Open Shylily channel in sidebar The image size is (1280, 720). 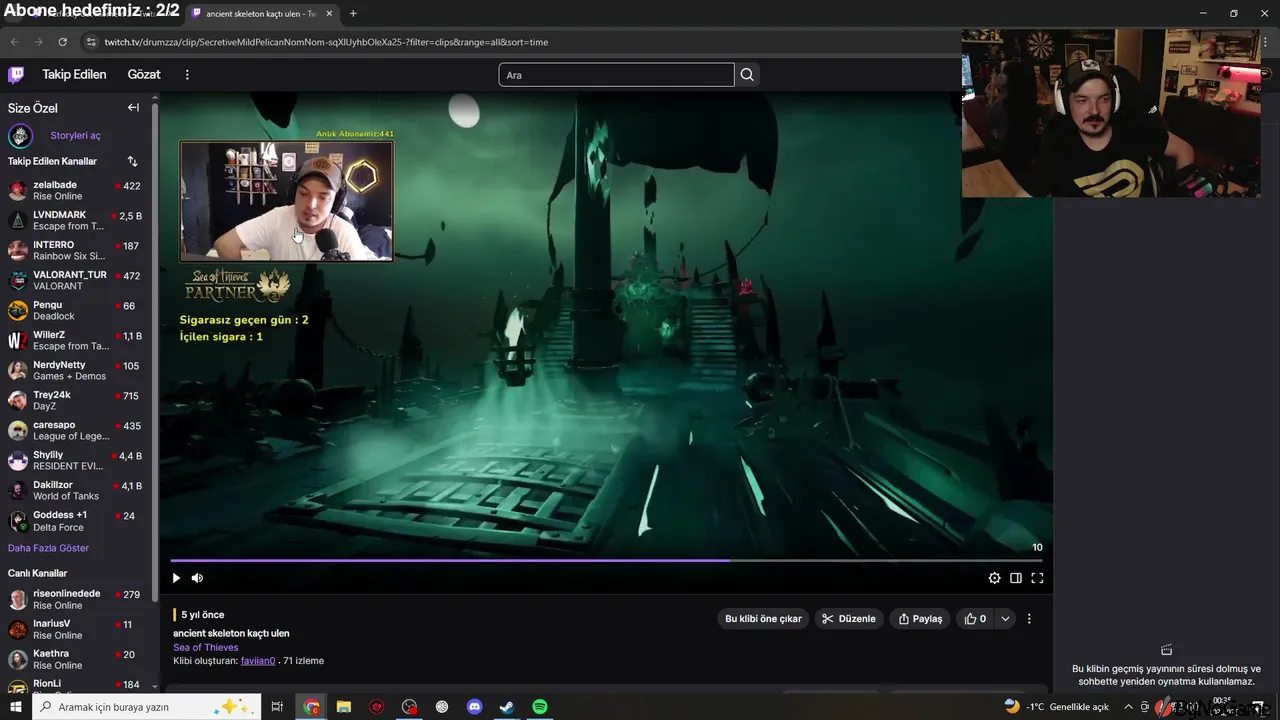[x=76, y=460]
